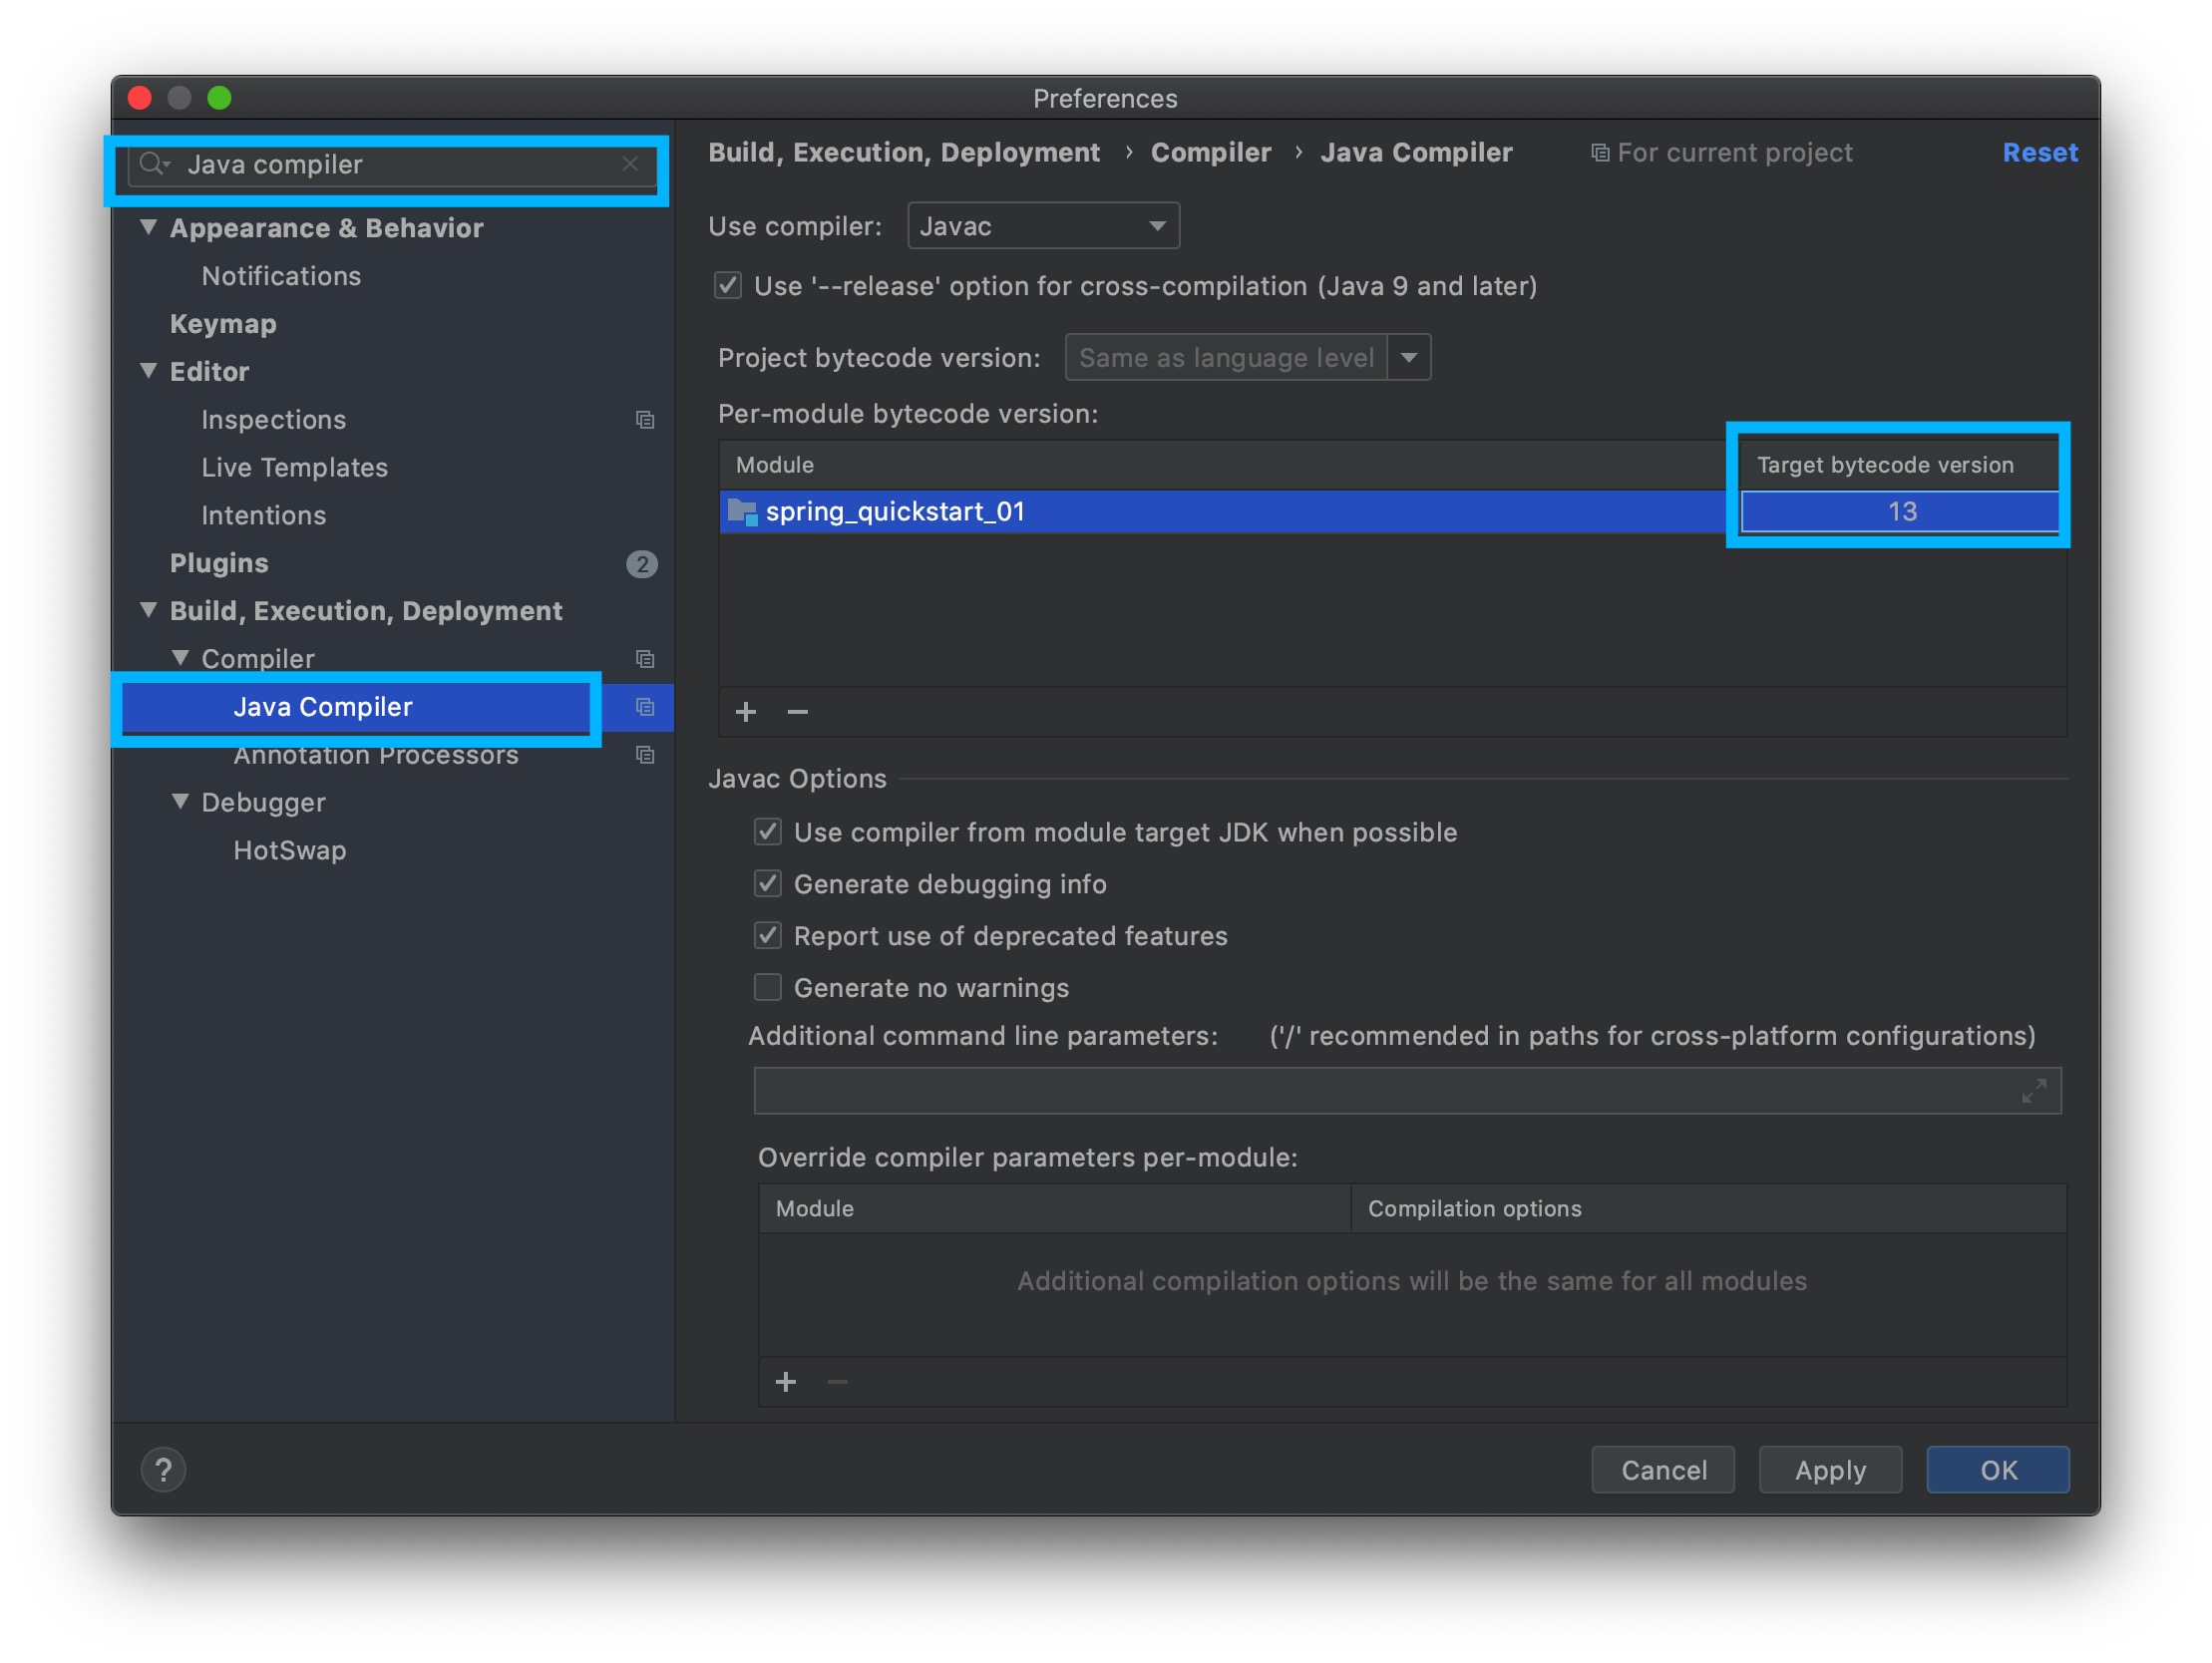Click the plus icon under override compiler parameters
Image resolution: width=2212 pixels, height=1663 pixels.
(786, 1382)
